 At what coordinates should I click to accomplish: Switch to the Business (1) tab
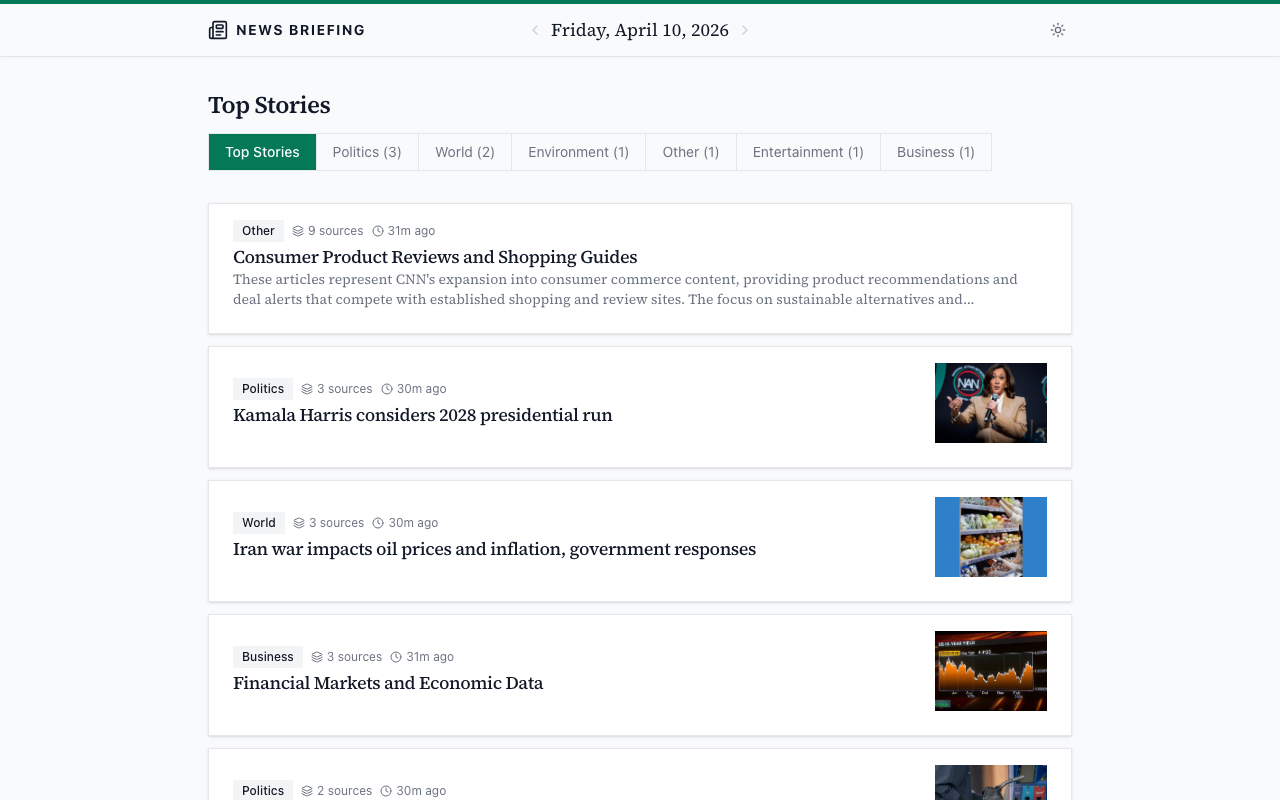coord(936,152)
